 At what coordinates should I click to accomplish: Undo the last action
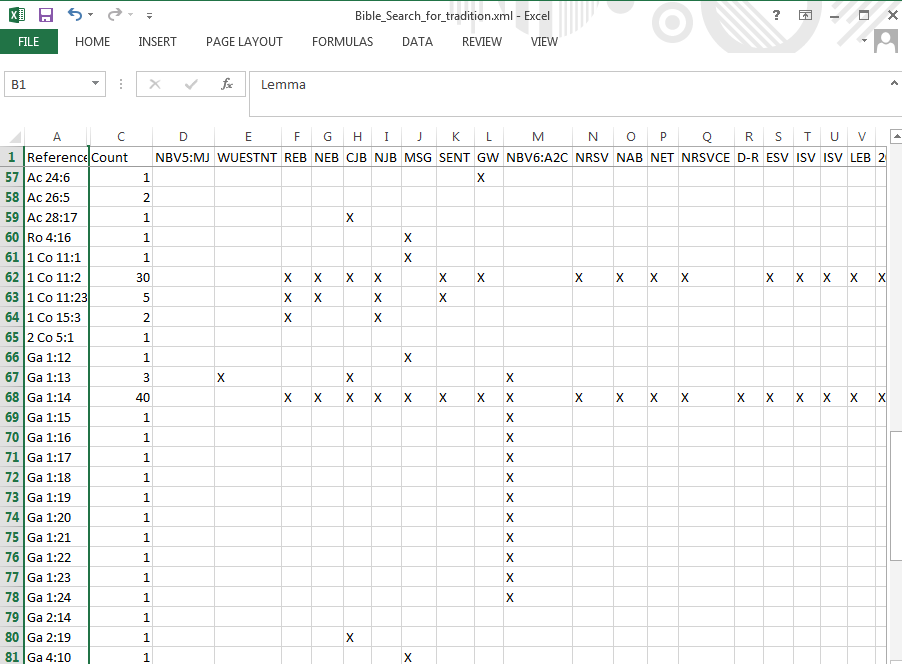click(x=75, y=14)
